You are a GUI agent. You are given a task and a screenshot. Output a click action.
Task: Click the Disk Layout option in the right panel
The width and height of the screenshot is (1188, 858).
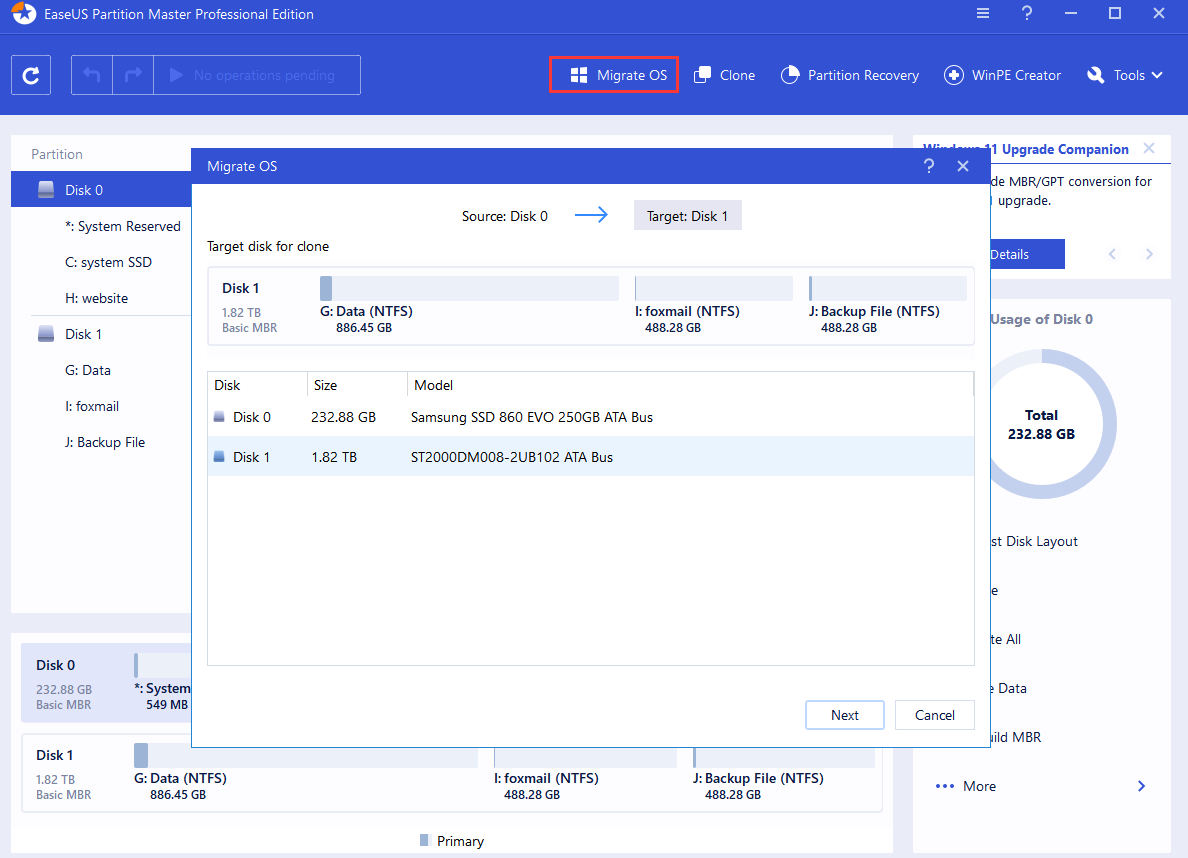pyautogui.click(x=1034, y=541)
